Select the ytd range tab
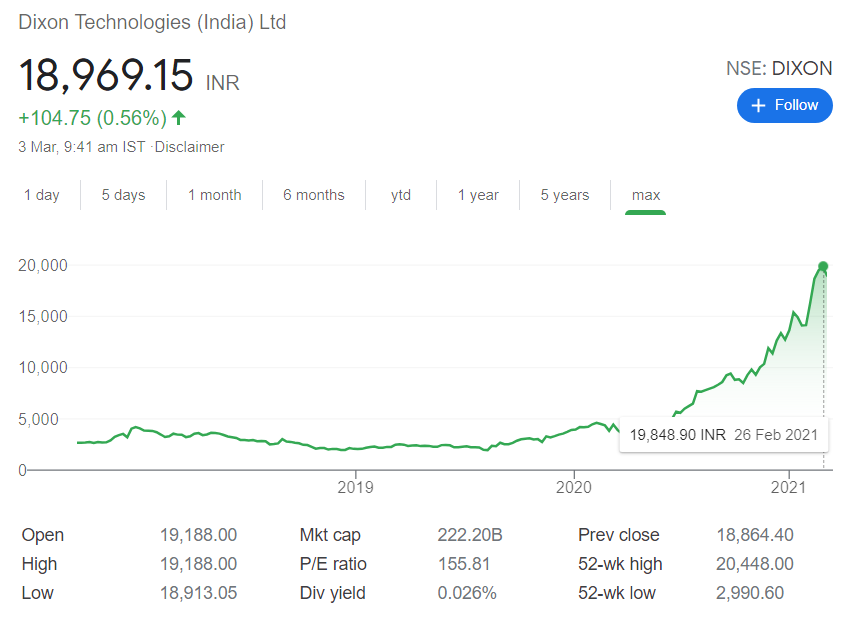The width and height of the screenshot is (859, 619). (401, 195)
